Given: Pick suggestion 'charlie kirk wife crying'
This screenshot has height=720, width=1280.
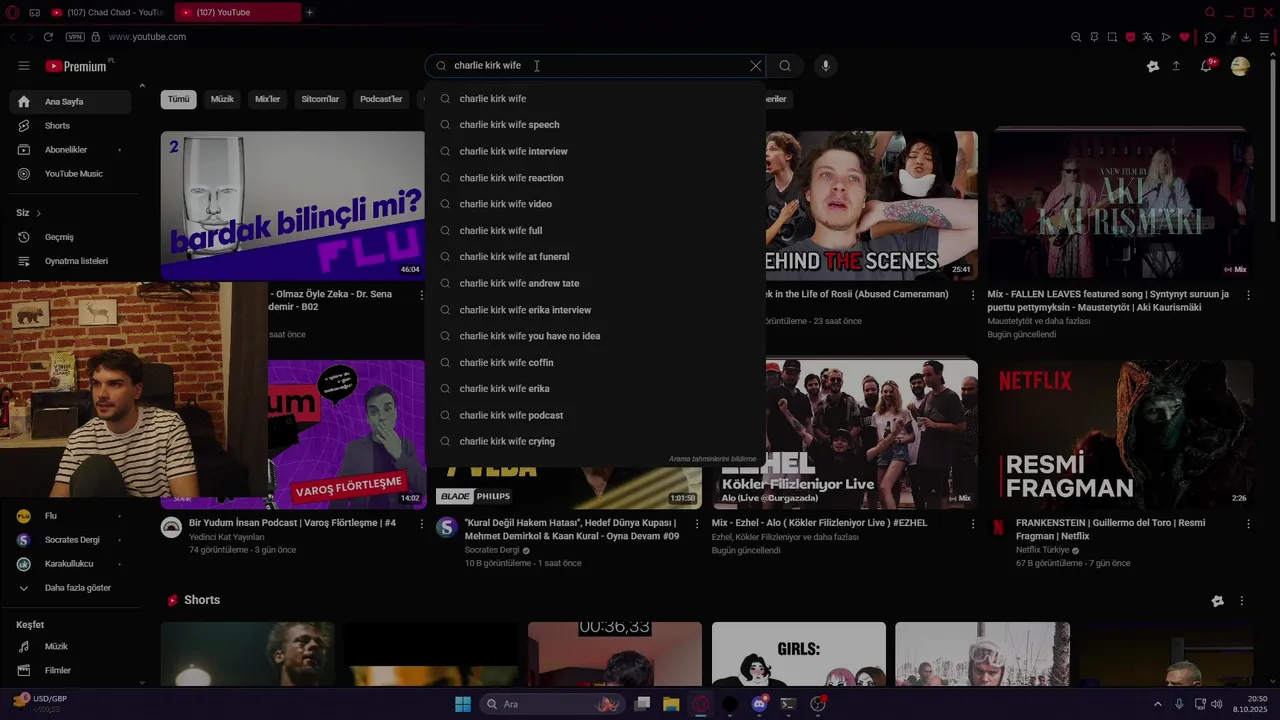Looking at the screenshot, I should (595, 441).
